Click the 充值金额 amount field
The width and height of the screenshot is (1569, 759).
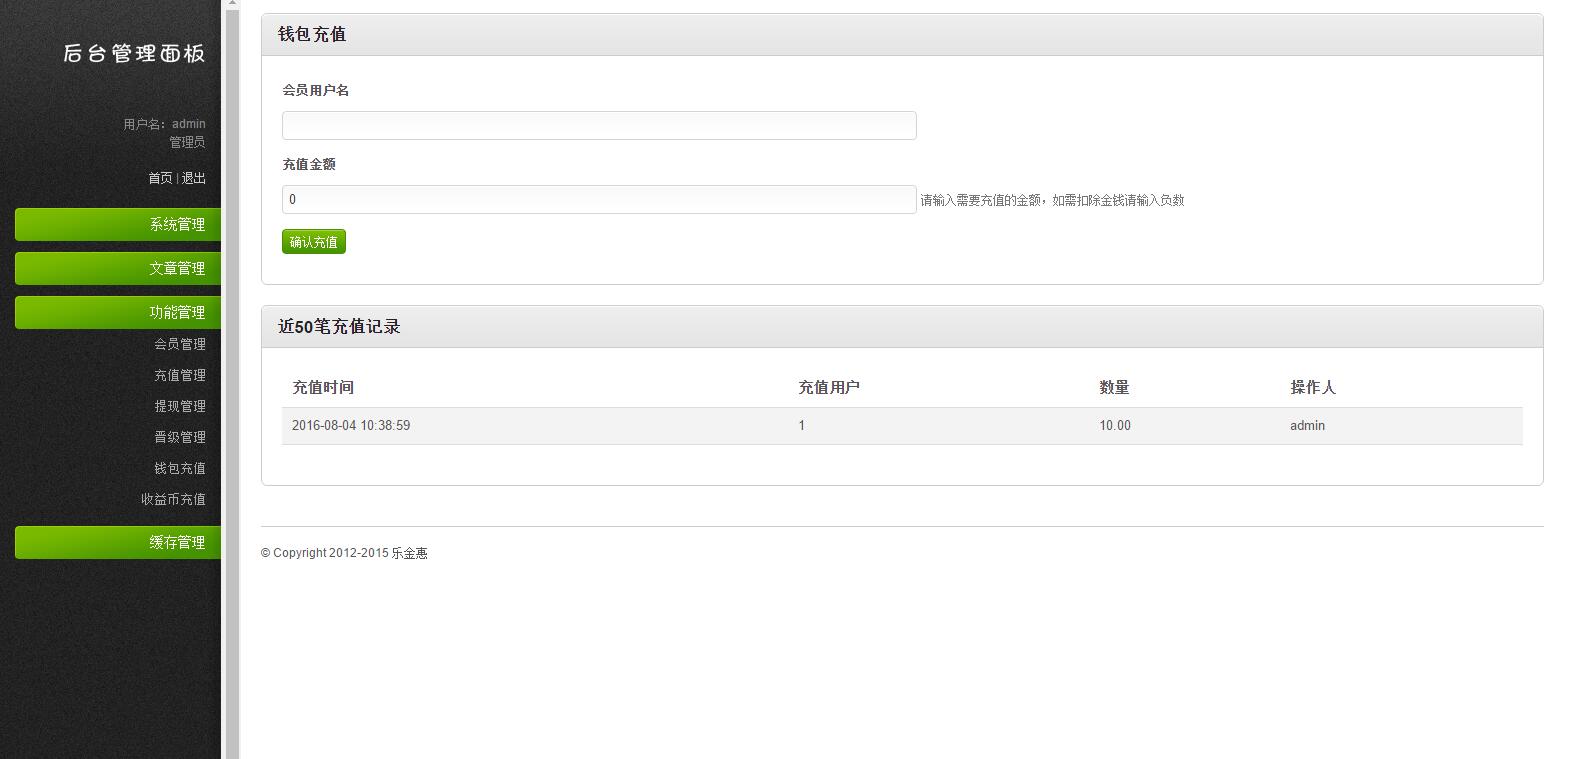tap(599, 200)
